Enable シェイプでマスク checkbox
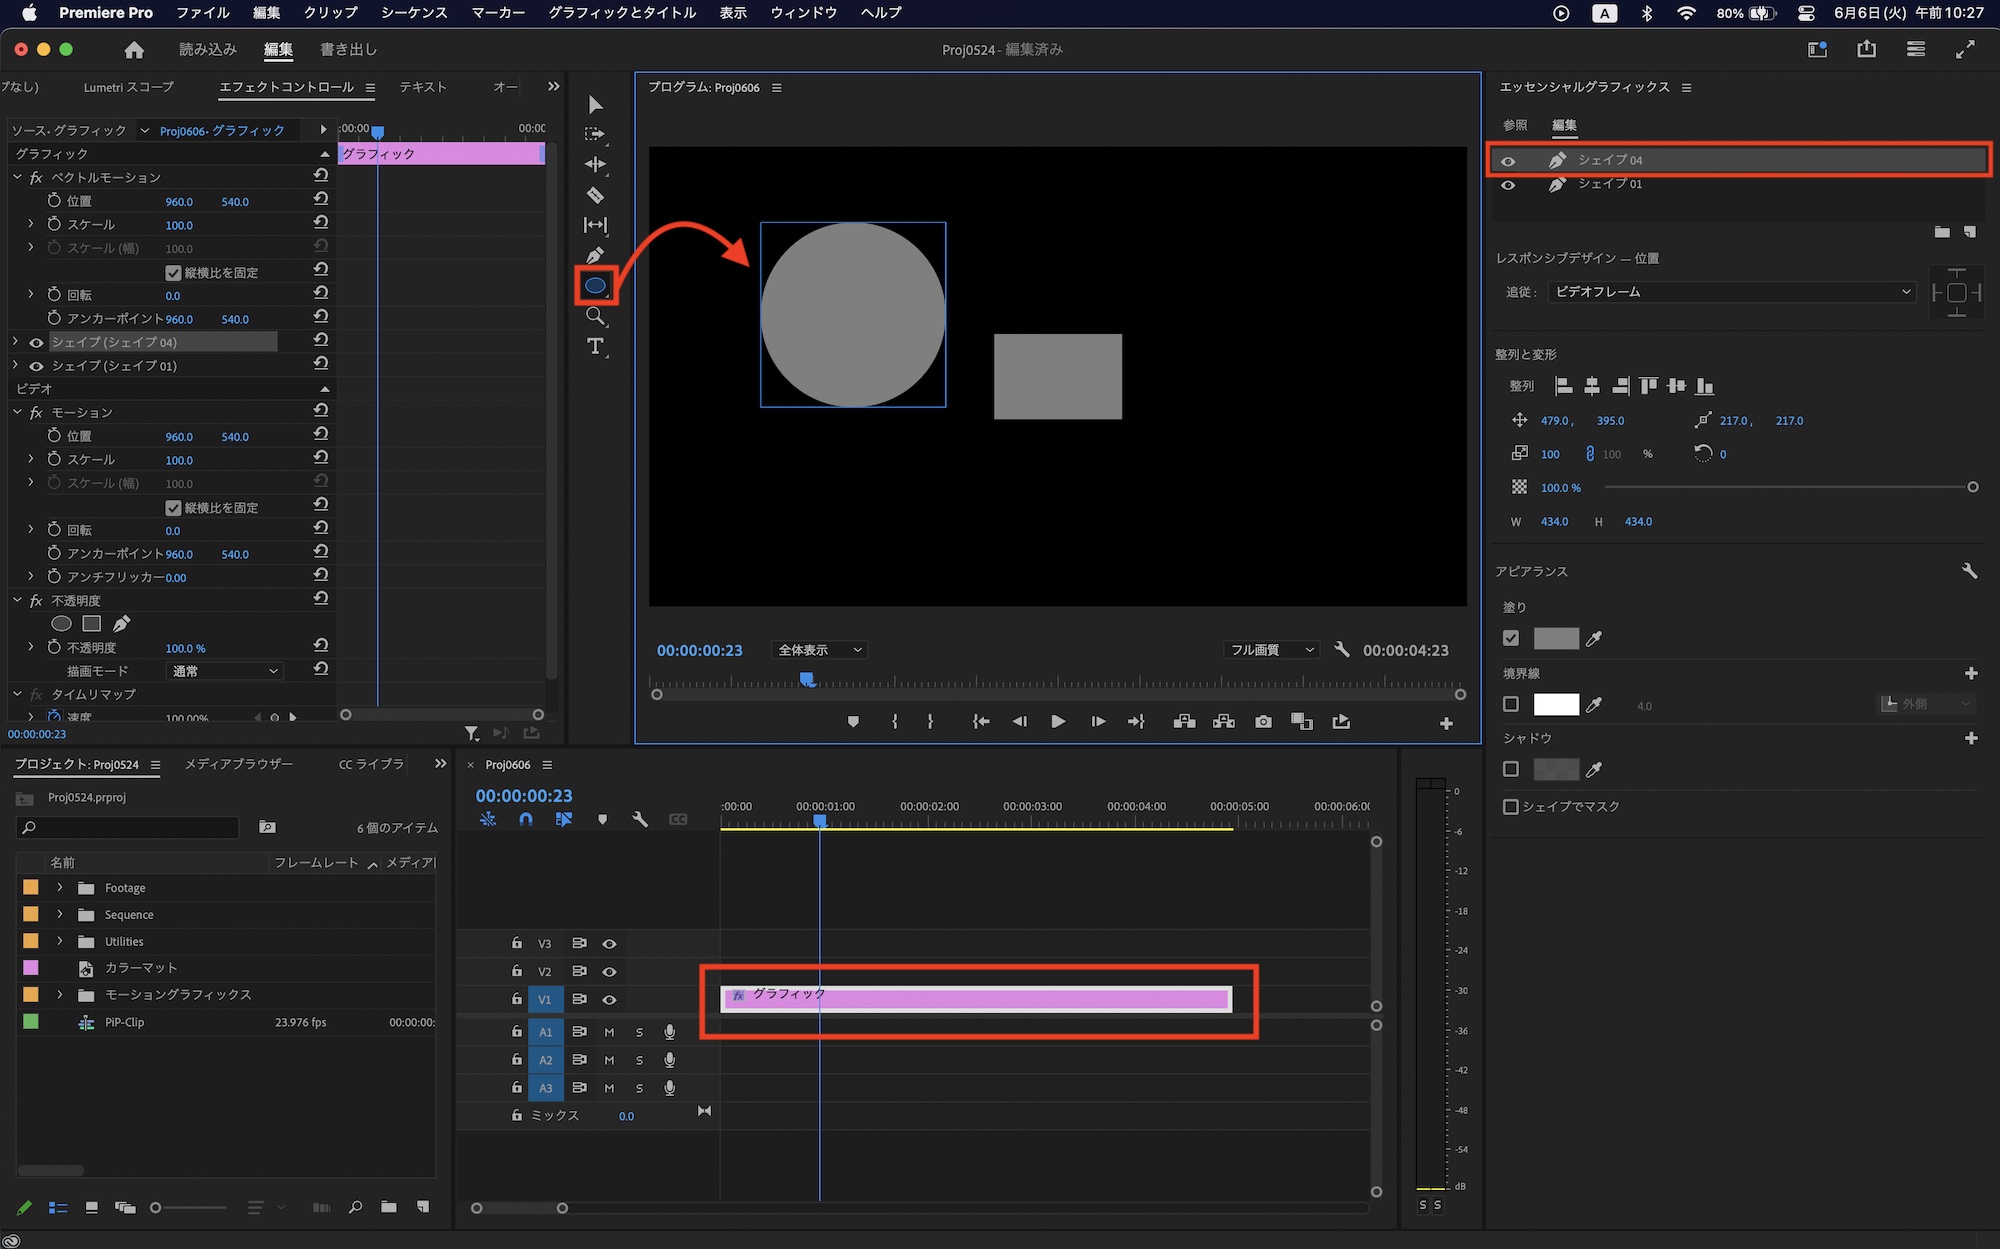The image size is (2000, 1249). tap(1511, 806)
